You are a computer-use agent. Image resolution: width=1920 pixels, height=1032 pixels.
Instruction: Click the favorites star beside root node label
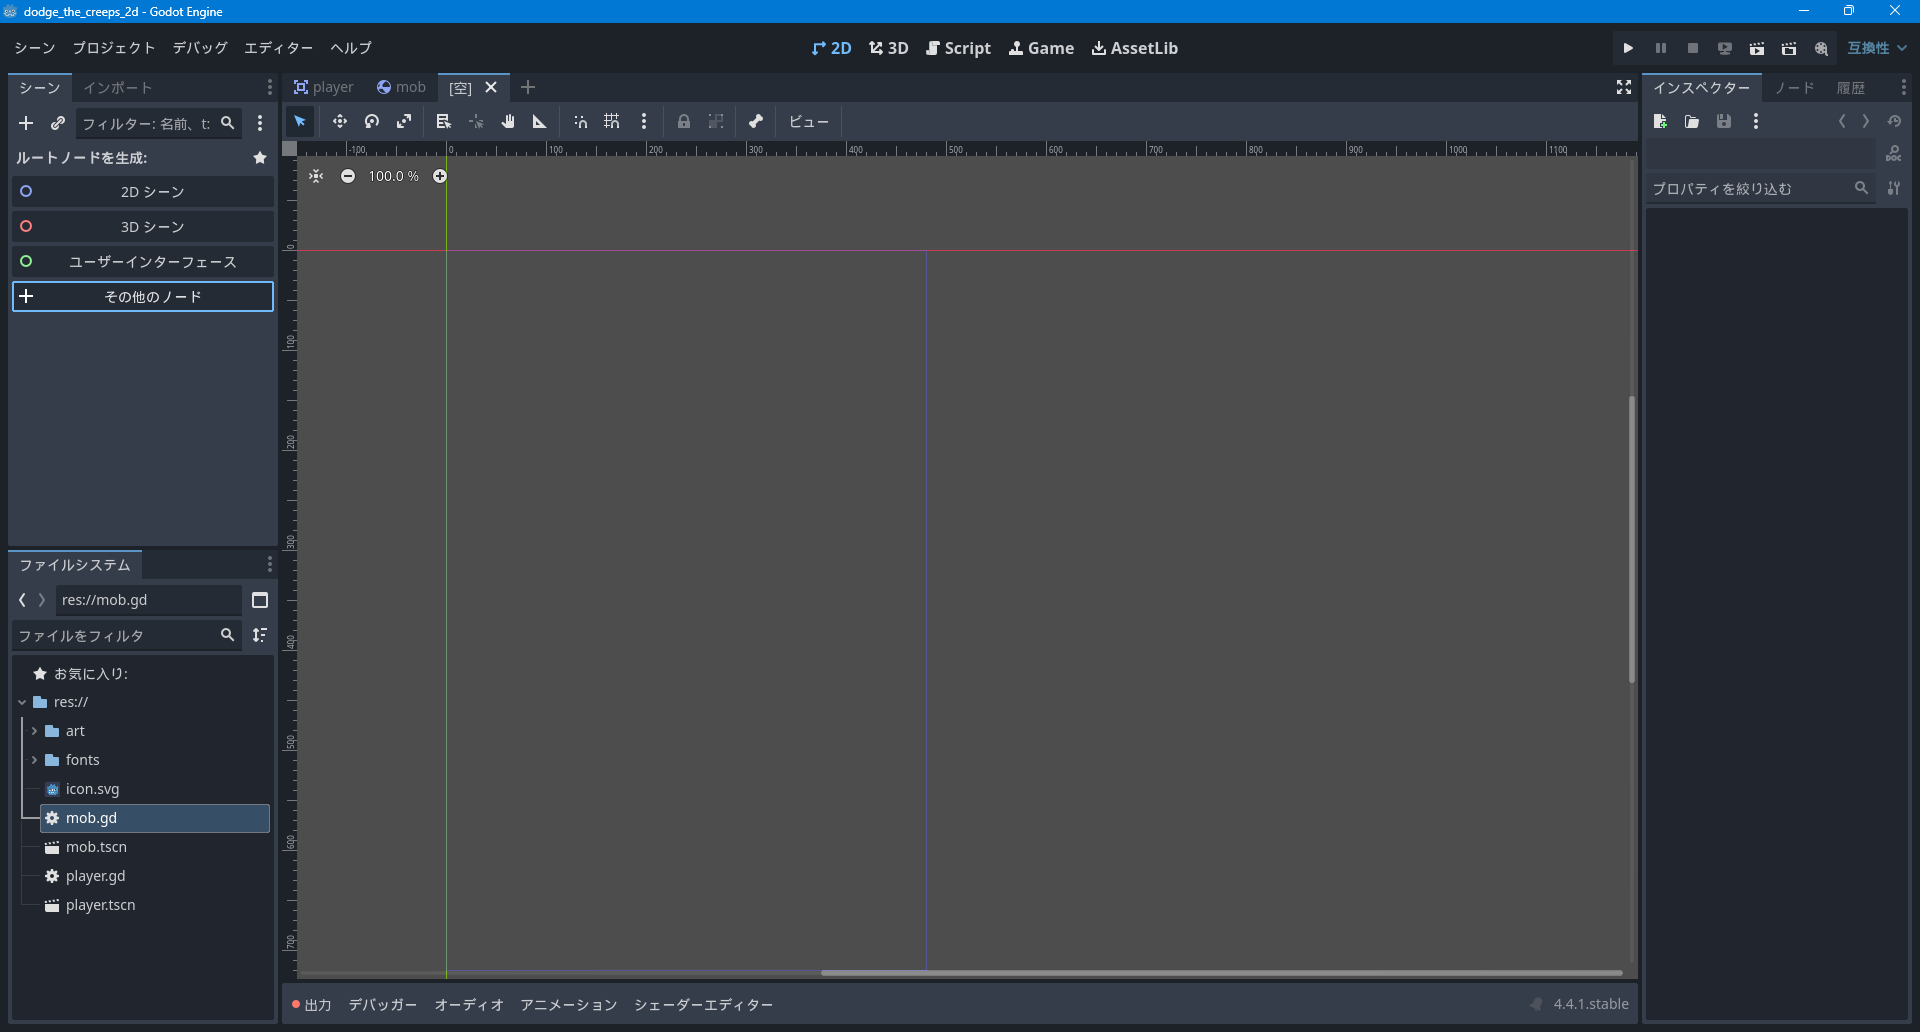coord(260,158)
